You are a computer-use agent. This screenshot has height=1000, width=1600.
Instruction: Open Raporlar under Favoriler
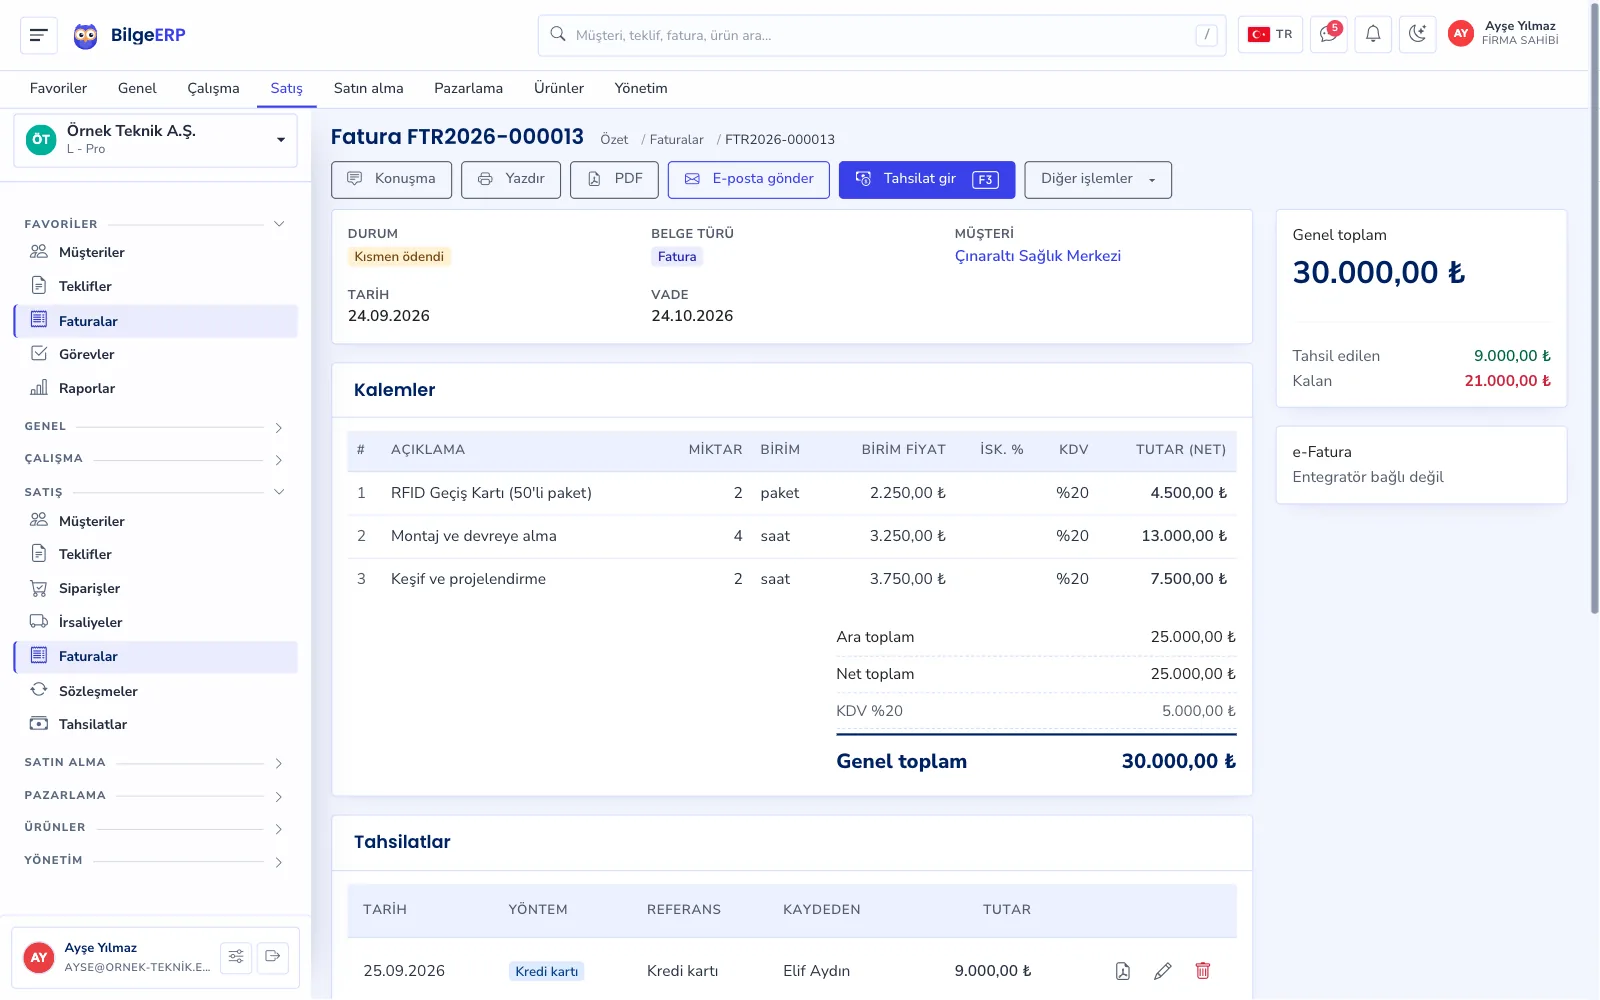pos(156,388)
